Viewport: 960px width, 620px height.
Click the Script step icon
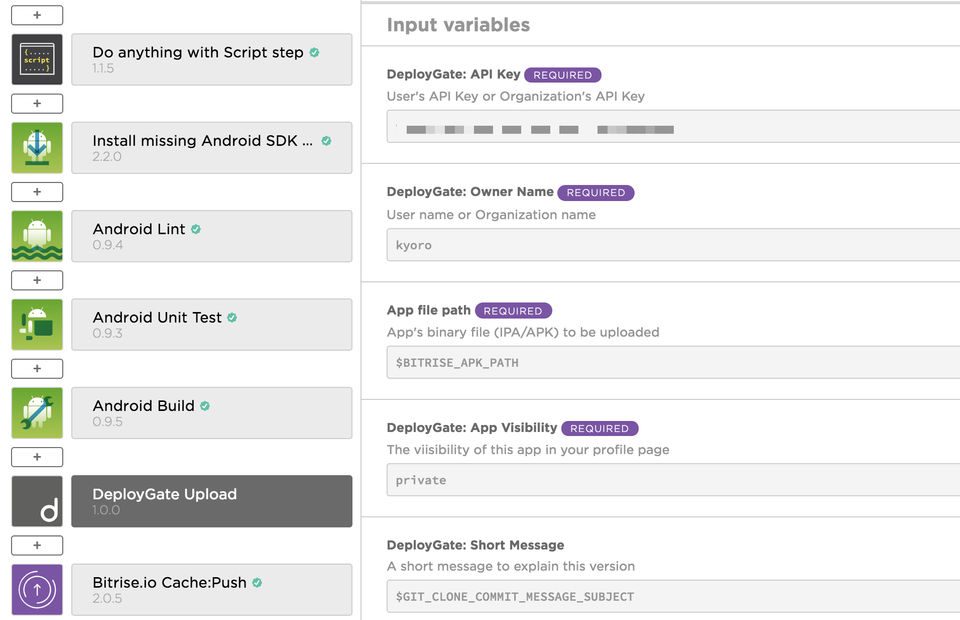37,60
